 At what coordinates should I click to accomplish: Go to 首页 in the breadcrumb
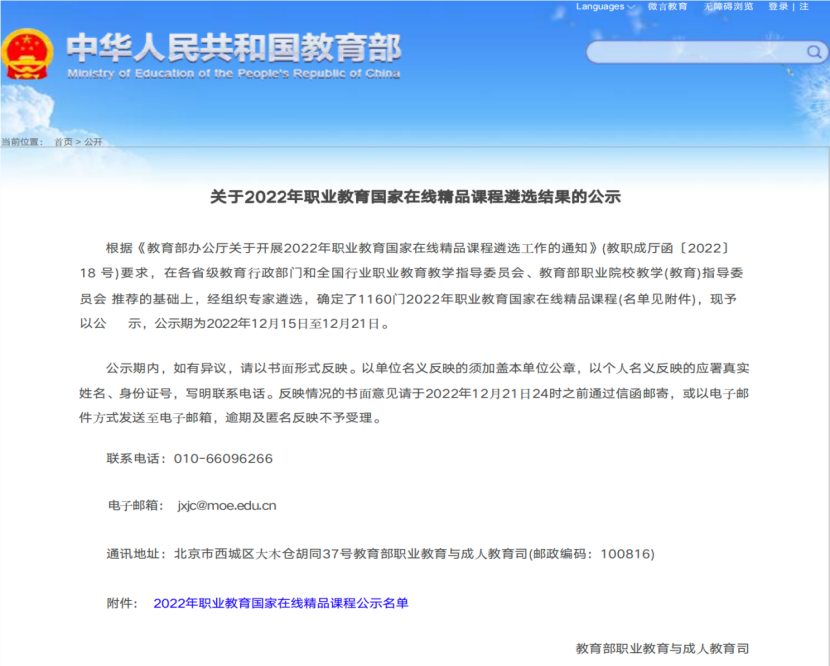(63, 142)
